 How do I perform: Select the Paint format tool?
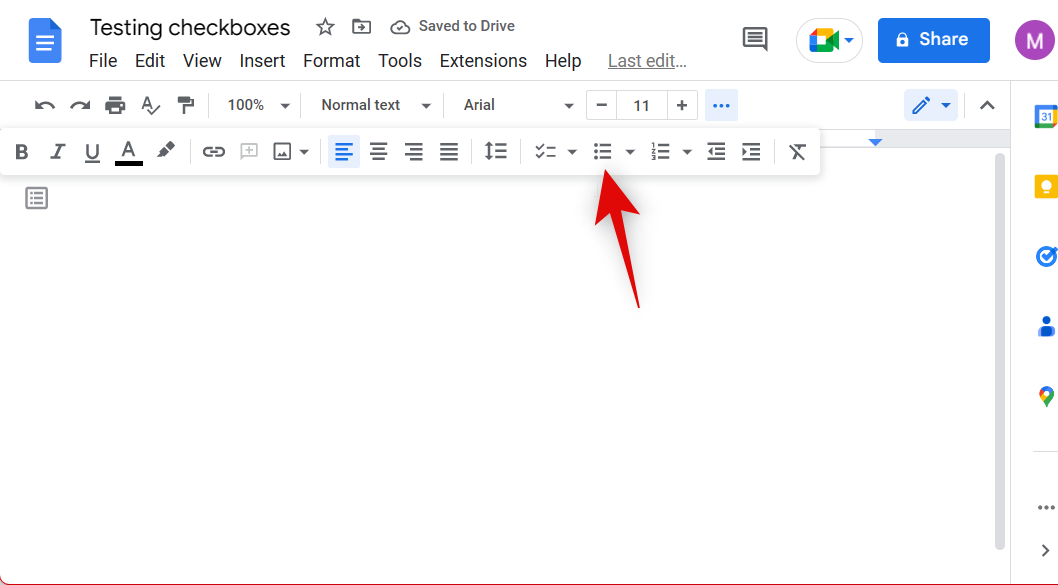click(x=185, y=105)
